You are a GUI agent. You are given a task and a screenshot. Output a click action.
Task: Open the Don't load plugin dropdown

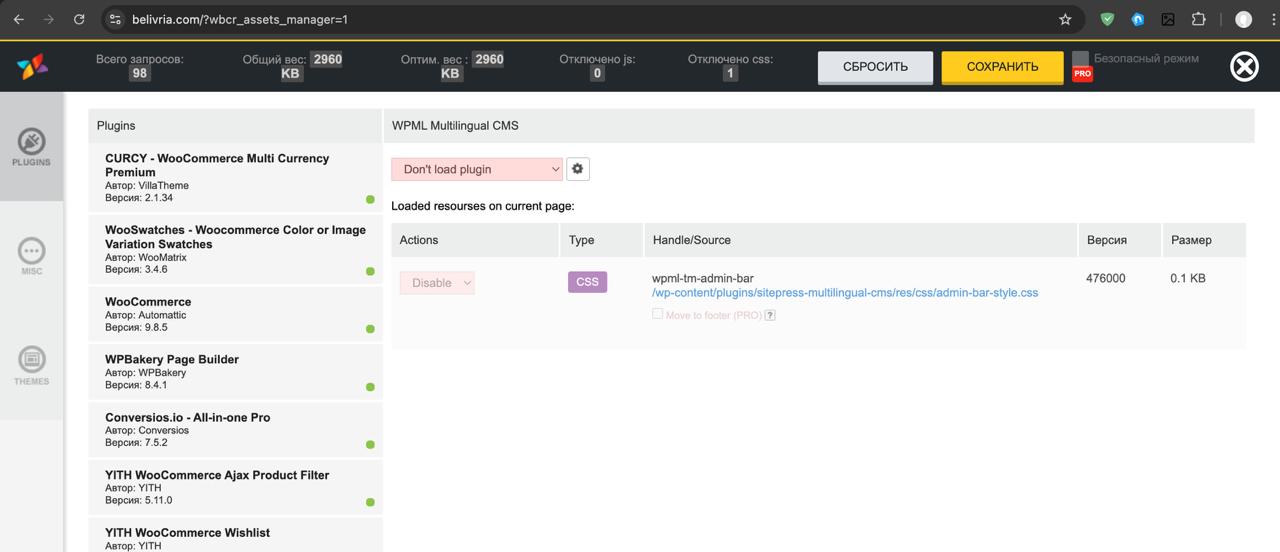477,169
